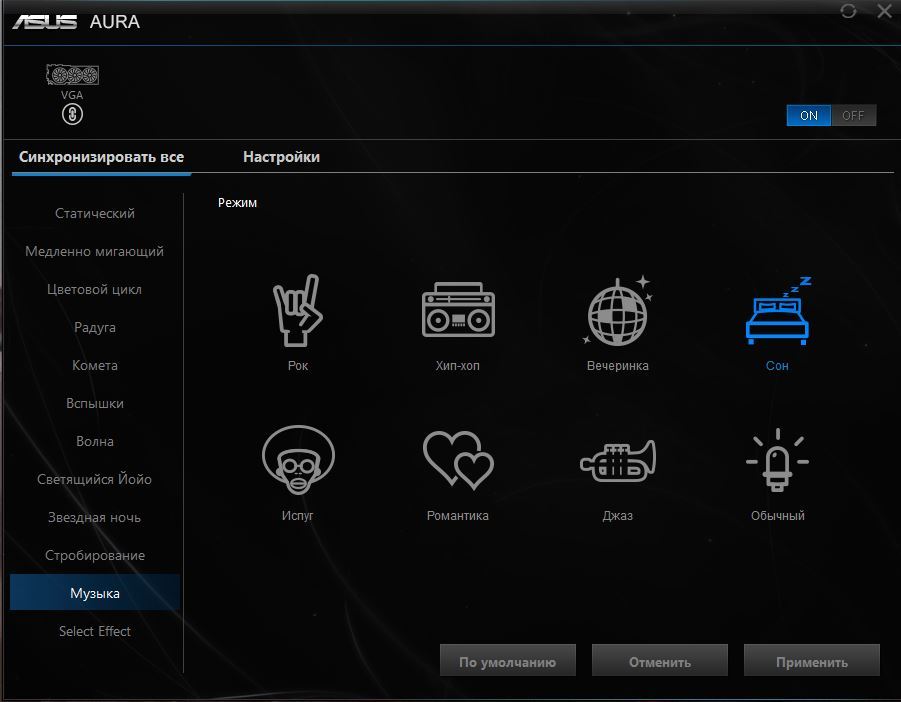This screenshot has height=702, width=901.
Task: Select the Обычный light bulb icon
Action: tap(777, 460)
